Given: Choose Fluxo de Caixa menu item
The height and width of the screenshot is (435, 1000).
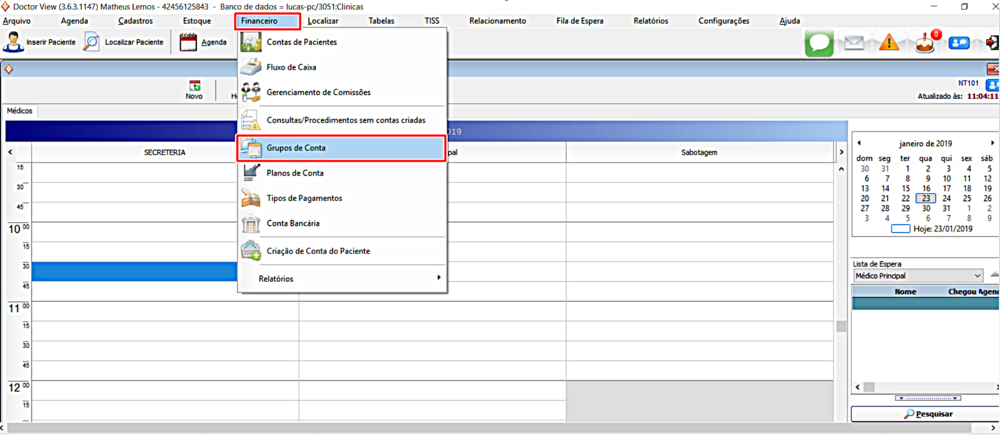Looking at the screenshot, I should pyautogui.click(x=291, y=67).
